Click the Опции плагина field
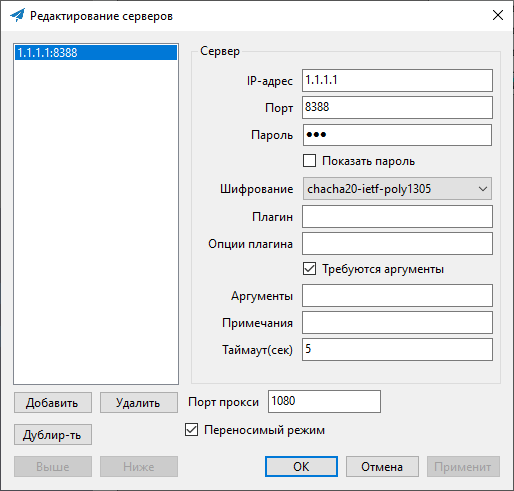Image resolution: width=514 pixels, height=491 pixels. point(397,244)
